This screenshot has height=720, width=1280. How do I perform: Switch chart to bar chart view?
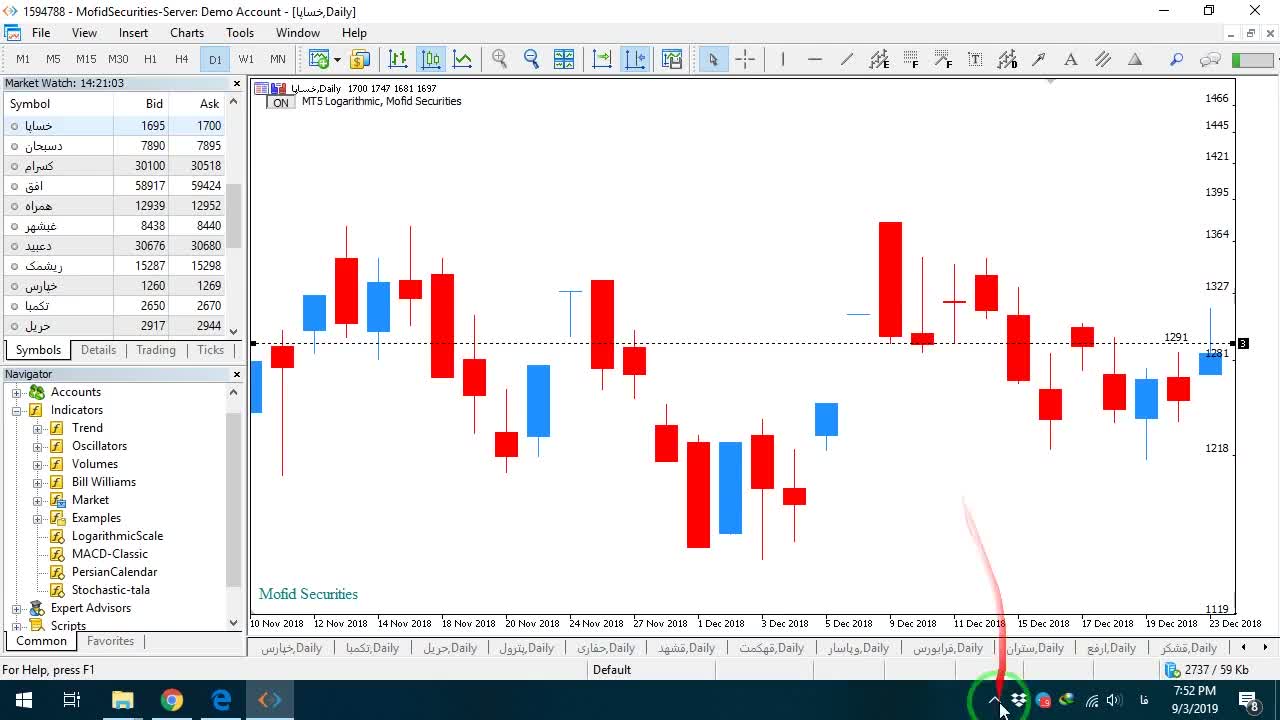398,59
